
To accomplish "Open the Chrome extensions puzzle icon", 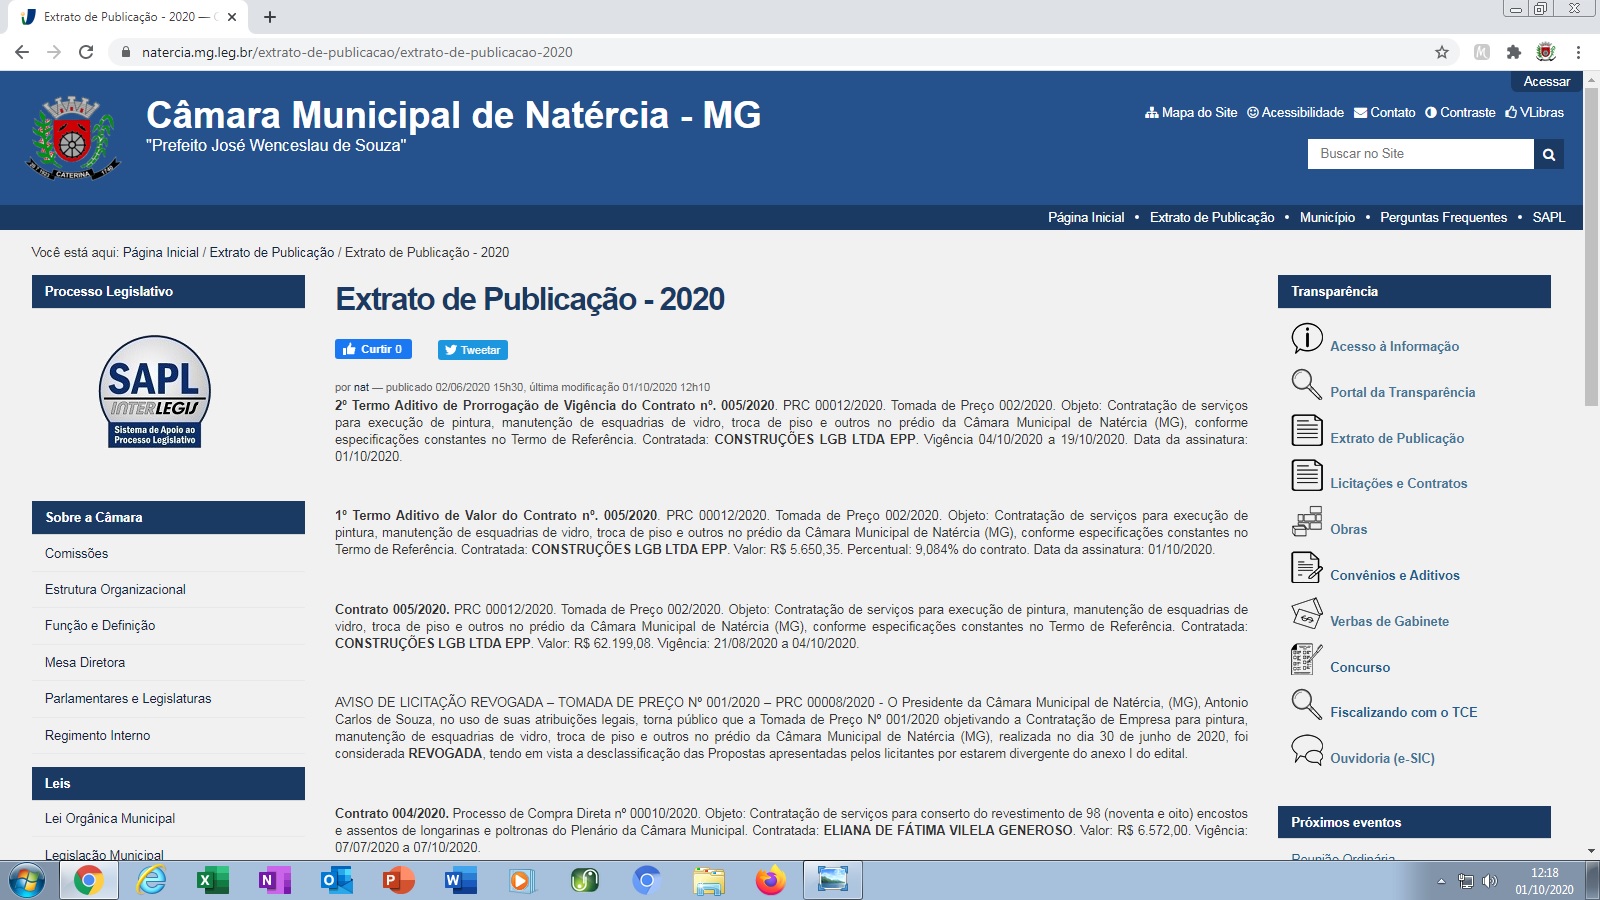I will pos(1513,52).
